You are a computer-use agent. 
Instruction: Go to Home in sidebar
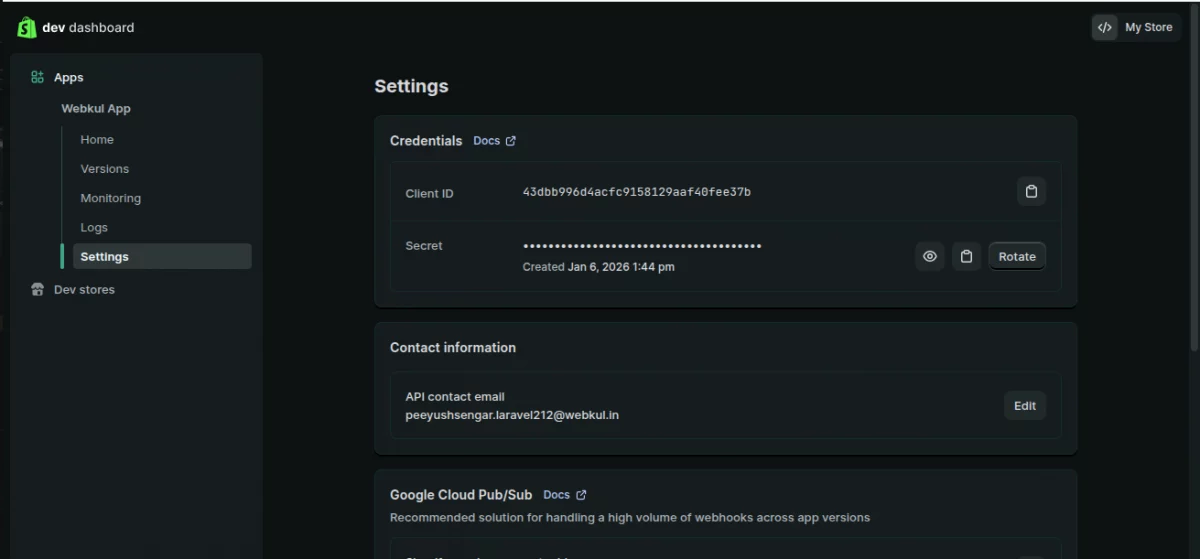[97, 140]
